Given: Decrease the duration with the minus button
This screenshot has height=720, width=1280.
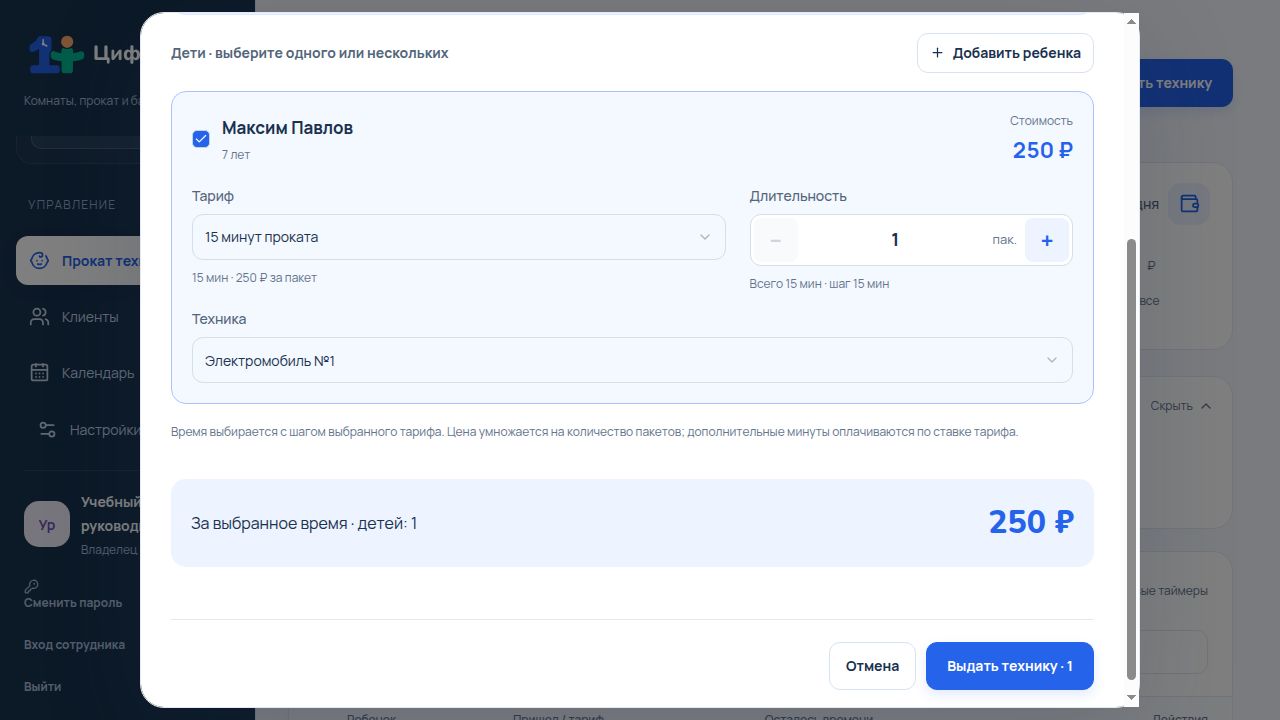Looking at the screenshot, I should click(776, 240).
